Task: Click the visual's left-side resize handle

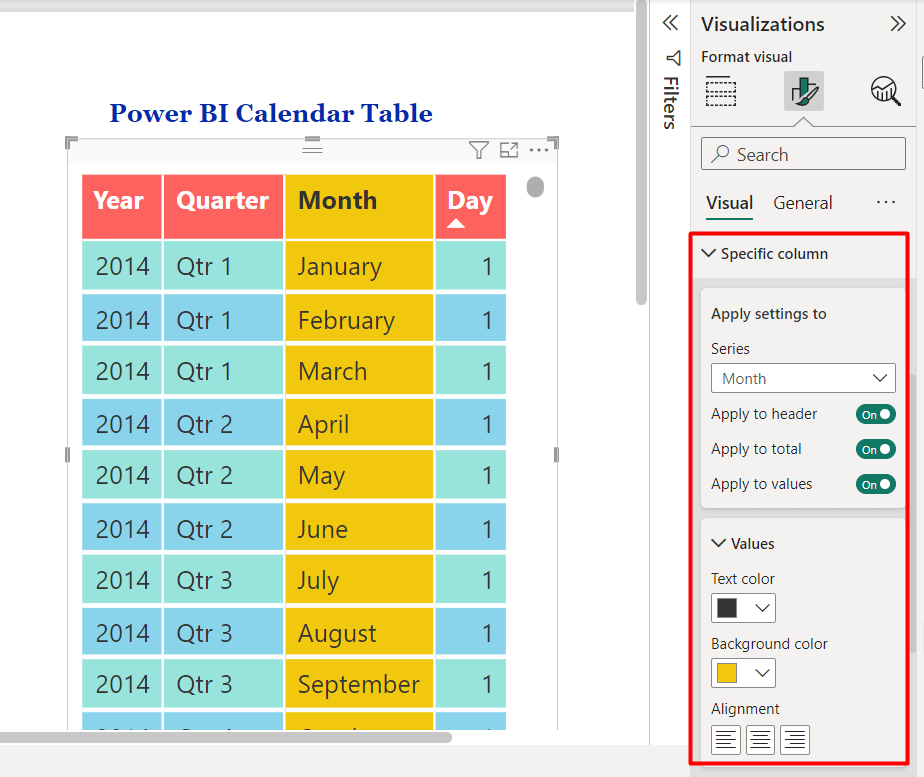Action: coord(67,454)
